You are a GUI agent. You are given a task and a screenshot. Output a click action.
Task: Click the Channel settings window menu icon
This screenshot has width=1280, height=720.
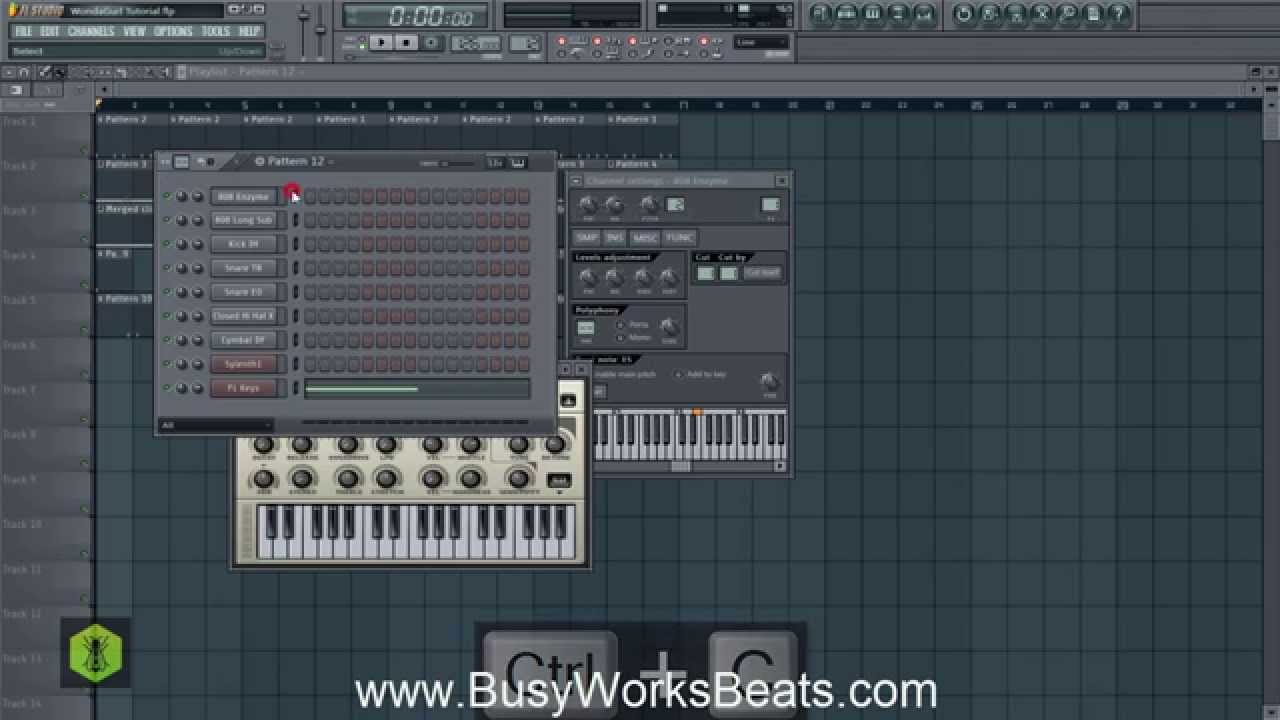(x=576, y=181)
